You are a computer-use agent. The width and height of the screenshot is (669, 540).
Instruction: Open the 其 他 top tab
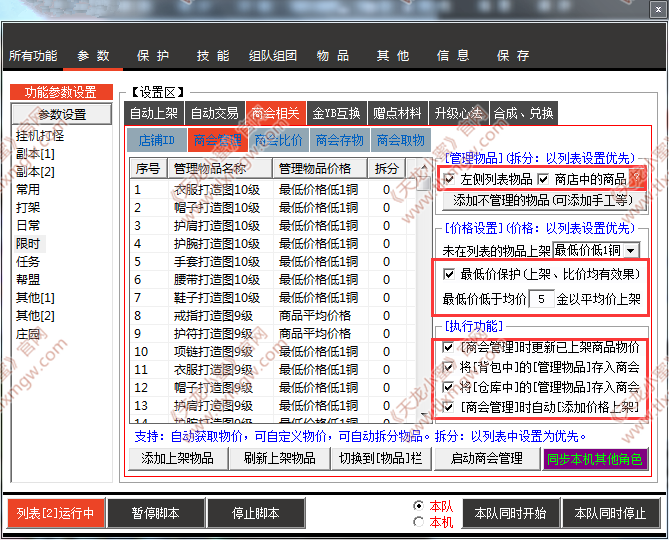point(393,55)
